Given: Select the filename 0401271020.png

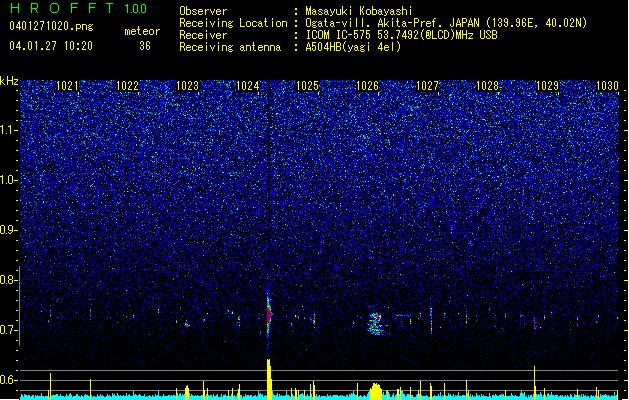Looking at the screenshot, I should tap(51, 26).
